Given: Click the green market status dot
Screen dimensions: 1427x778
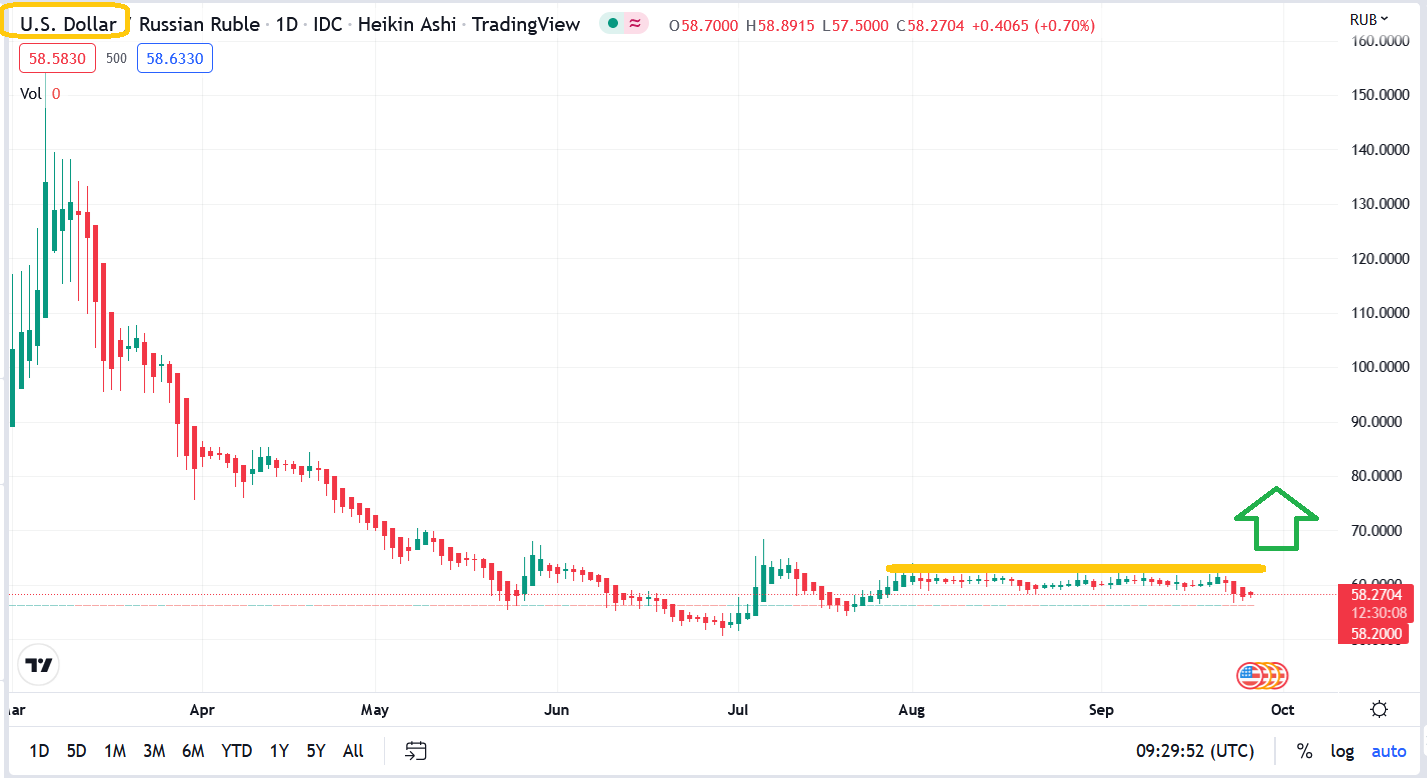Looking at the screenshot, I should click(x=612, y=24).
